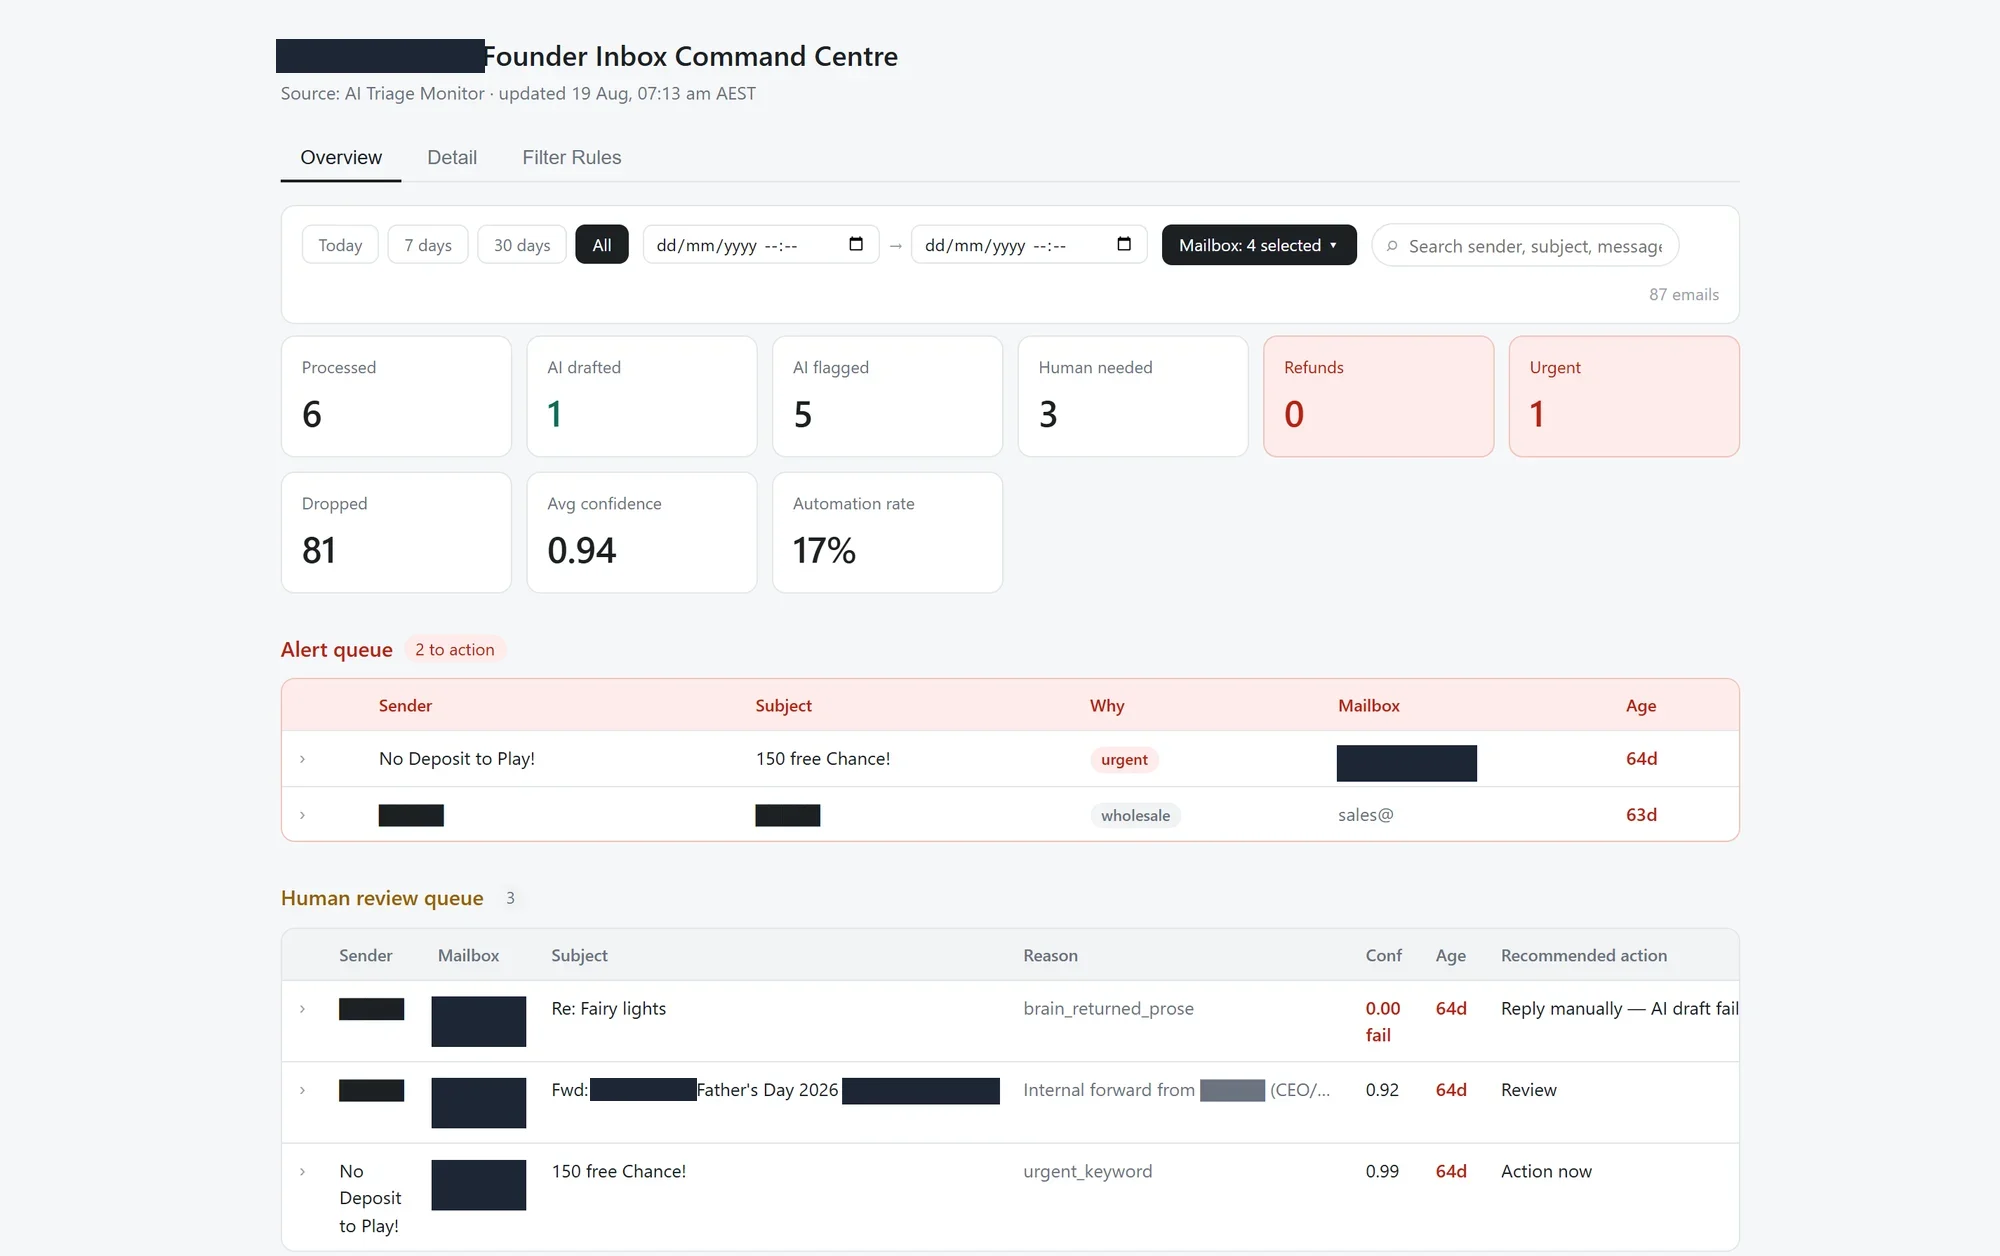The image size is (2000, 1256).
Task: Open calendar picker on start date field
Action: [856, 244]
